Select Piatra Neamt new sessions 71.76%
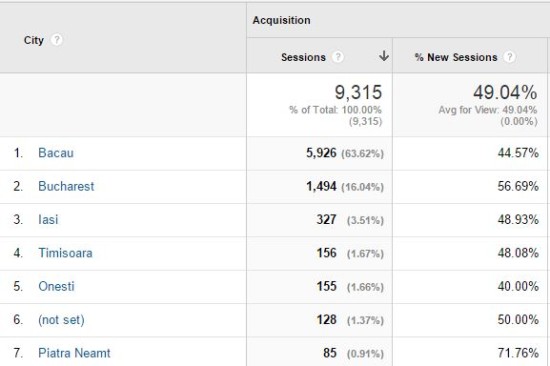This screenshot has width=550, height=366. 518,353
